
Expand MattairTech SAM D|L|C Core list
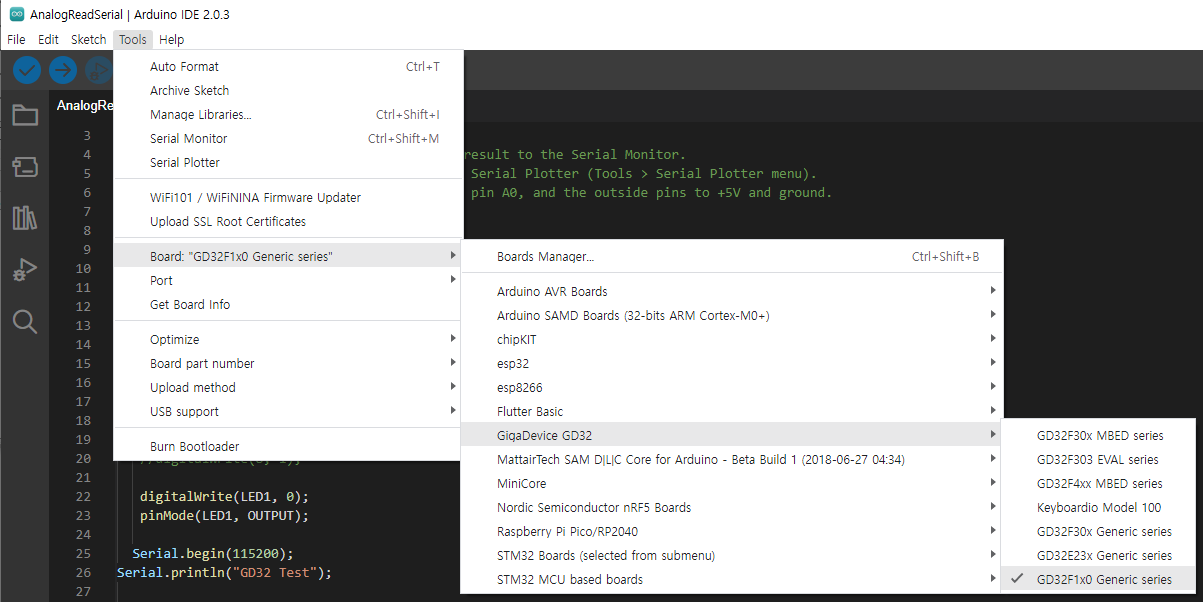point(731,460)
